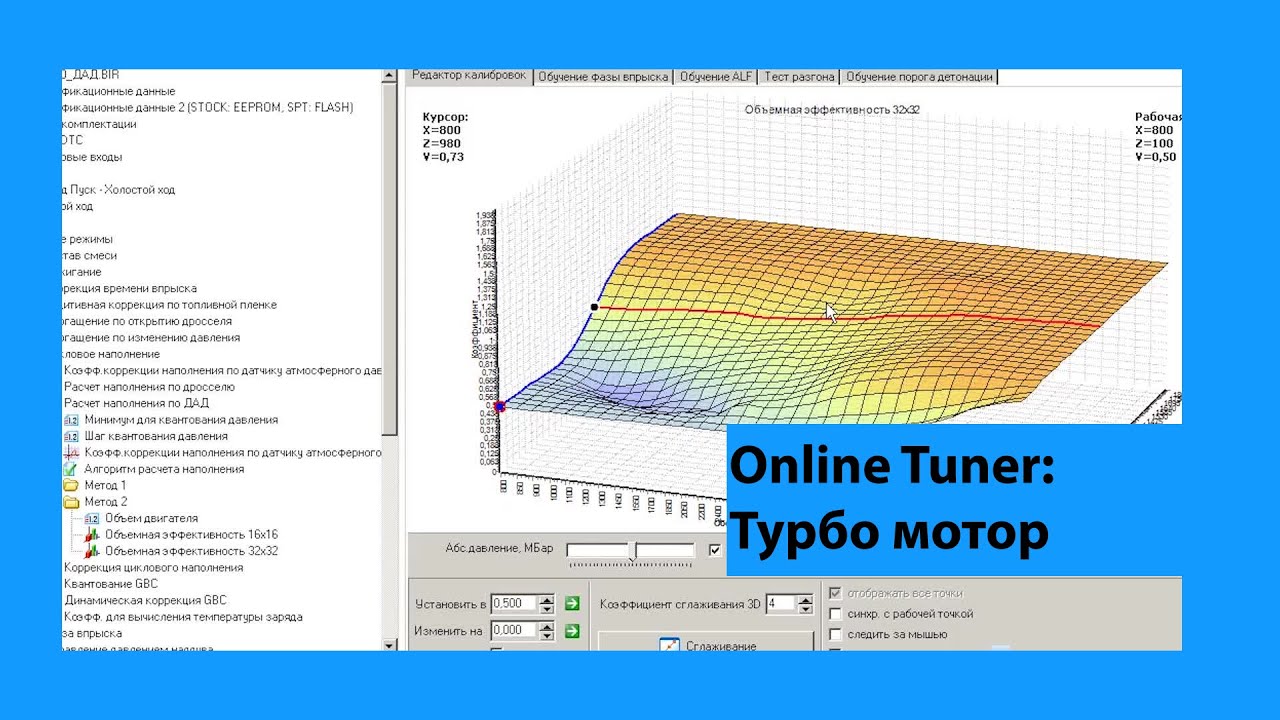Switch to the 'Обучение фазы впрыска' tab
This screenshot has height=720, width=1280.
tap(603, 77)
